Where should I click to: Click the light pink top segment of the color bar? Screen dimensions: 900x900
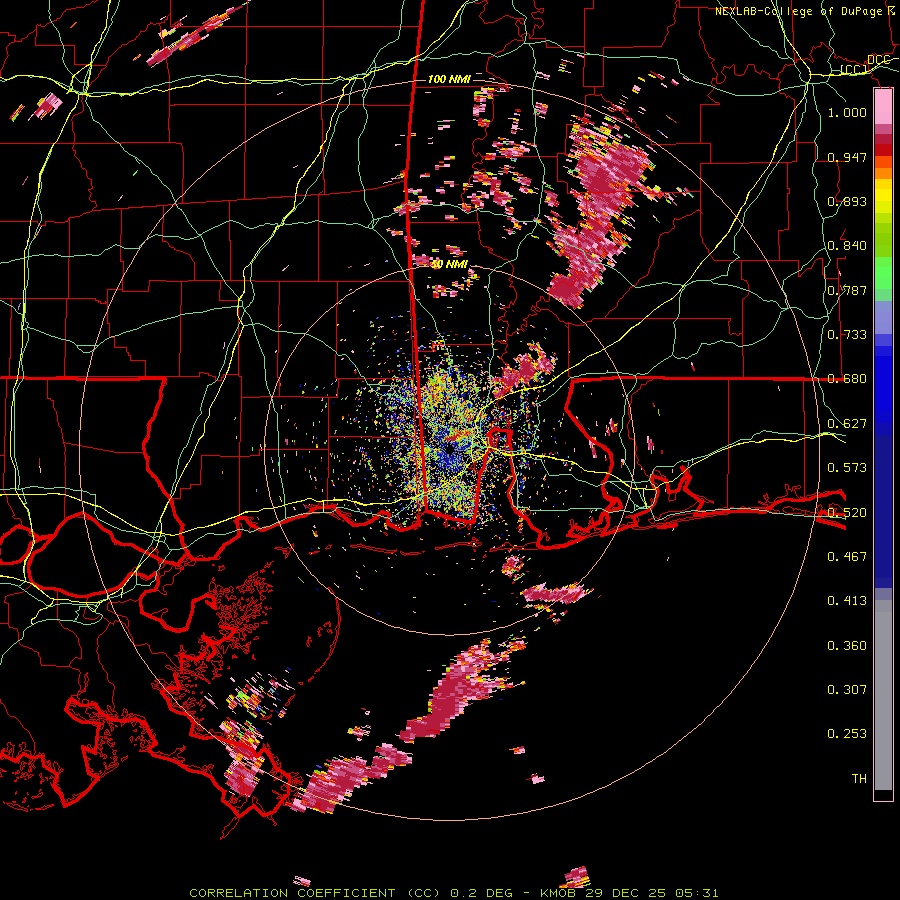(883, 107)
